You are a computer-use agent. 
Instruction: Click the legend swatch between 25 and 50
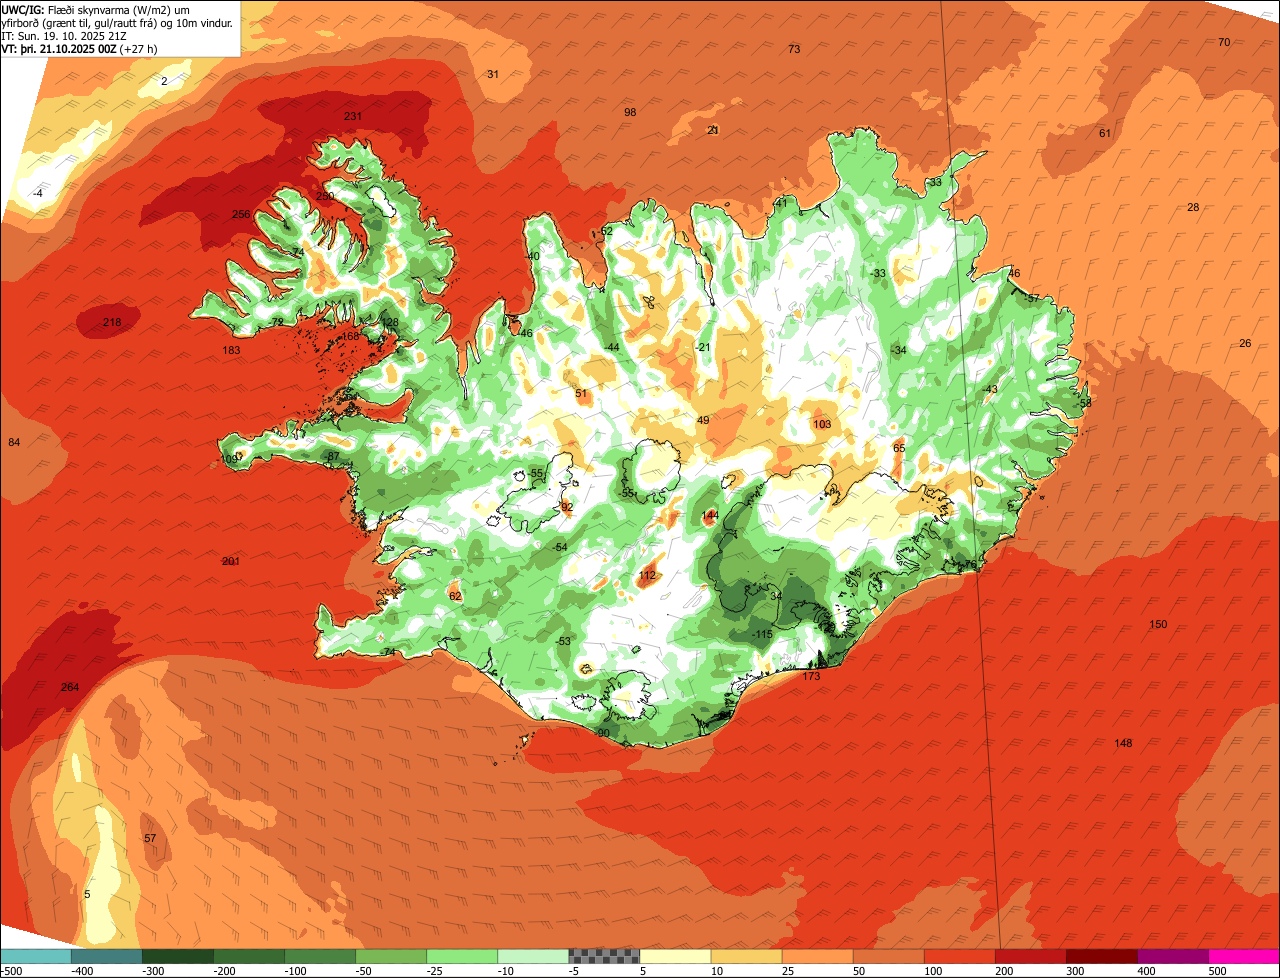[817, 956]
